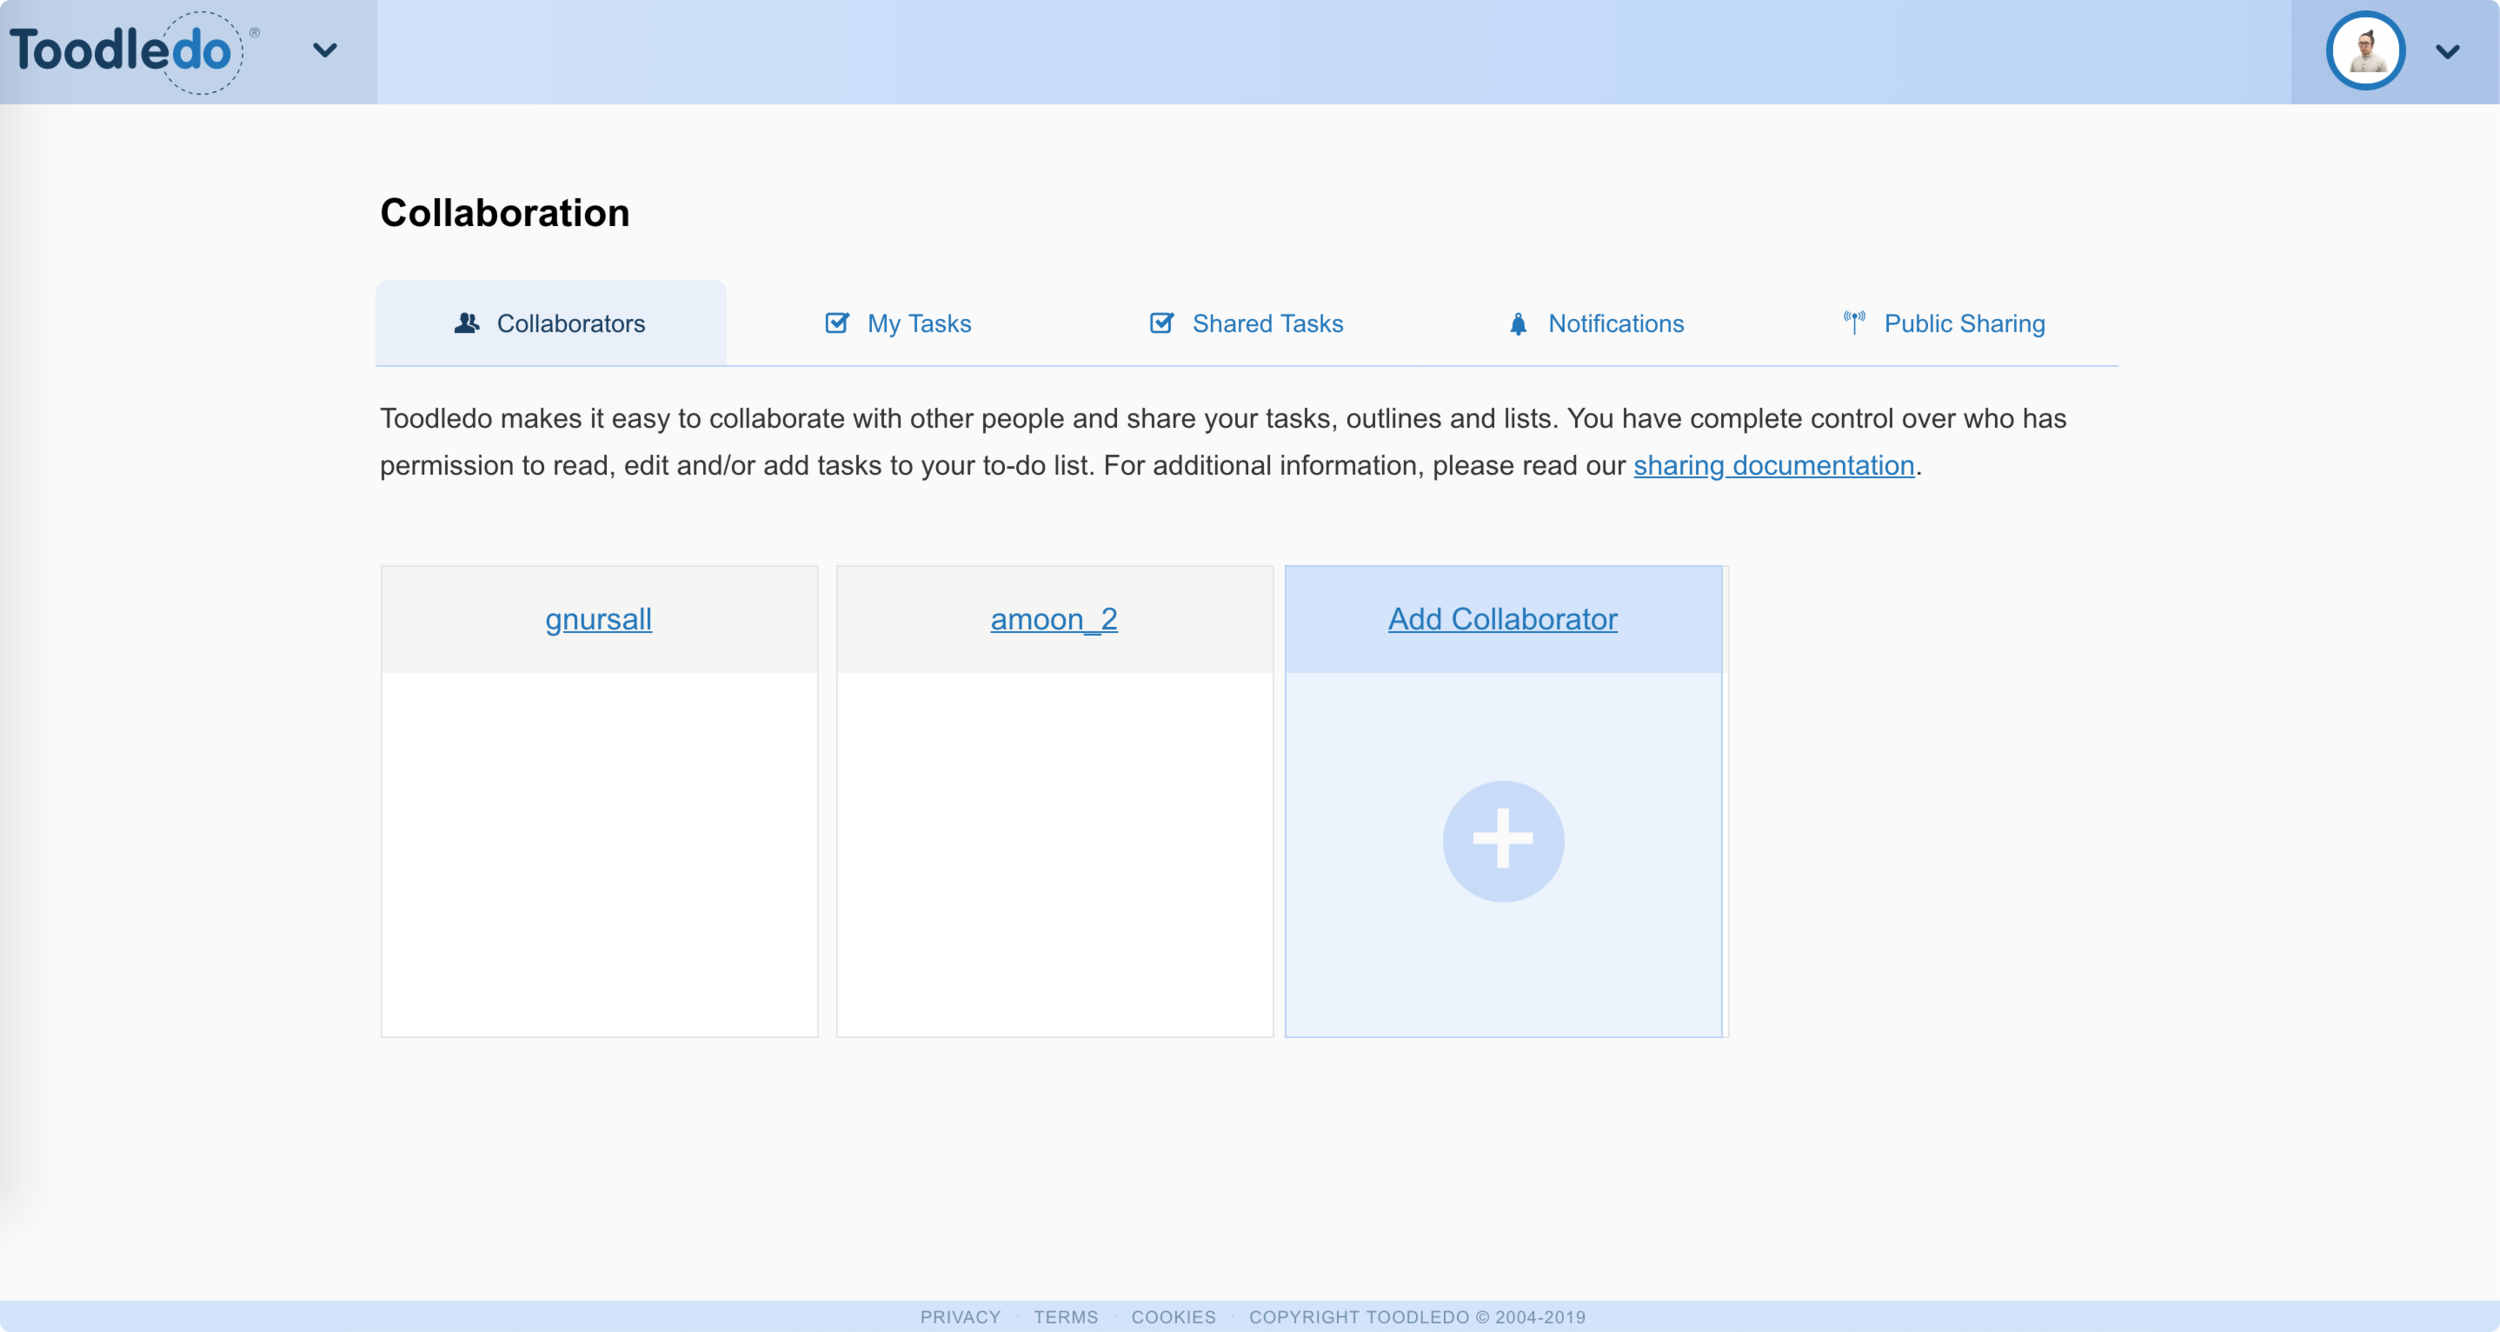Click the Shared Tasks checkmark icon
2500x1332 pixels.
point(1161,322)
